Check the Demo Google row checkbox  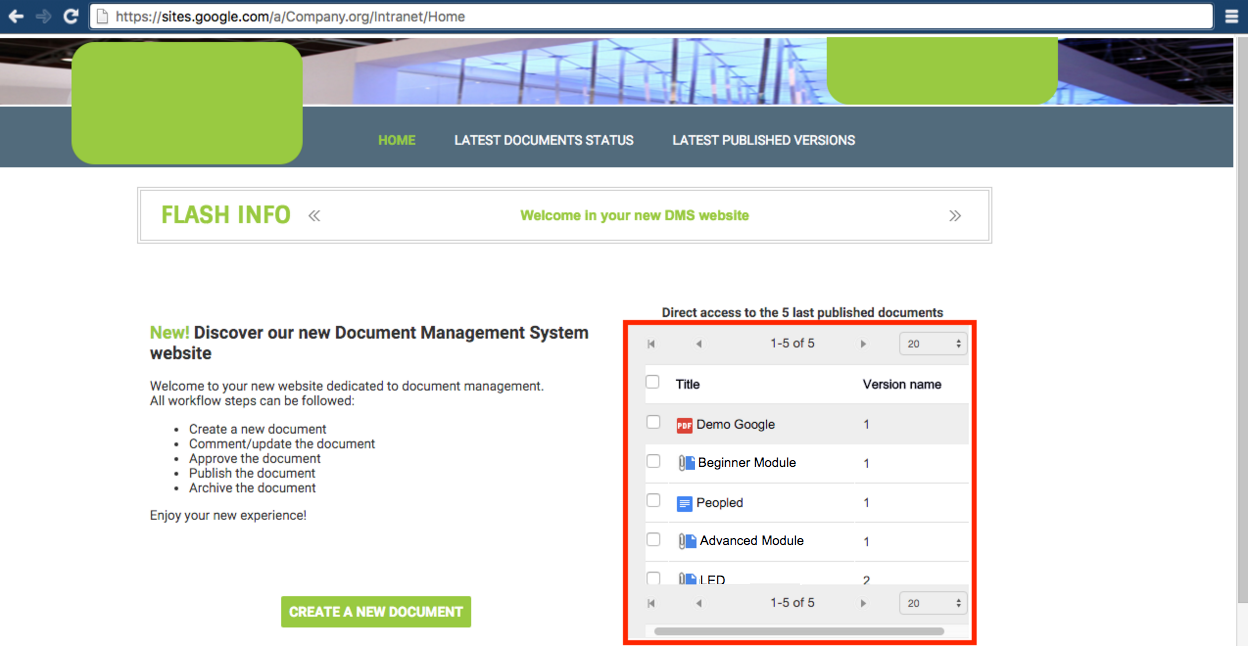click(x=653, y=422)
